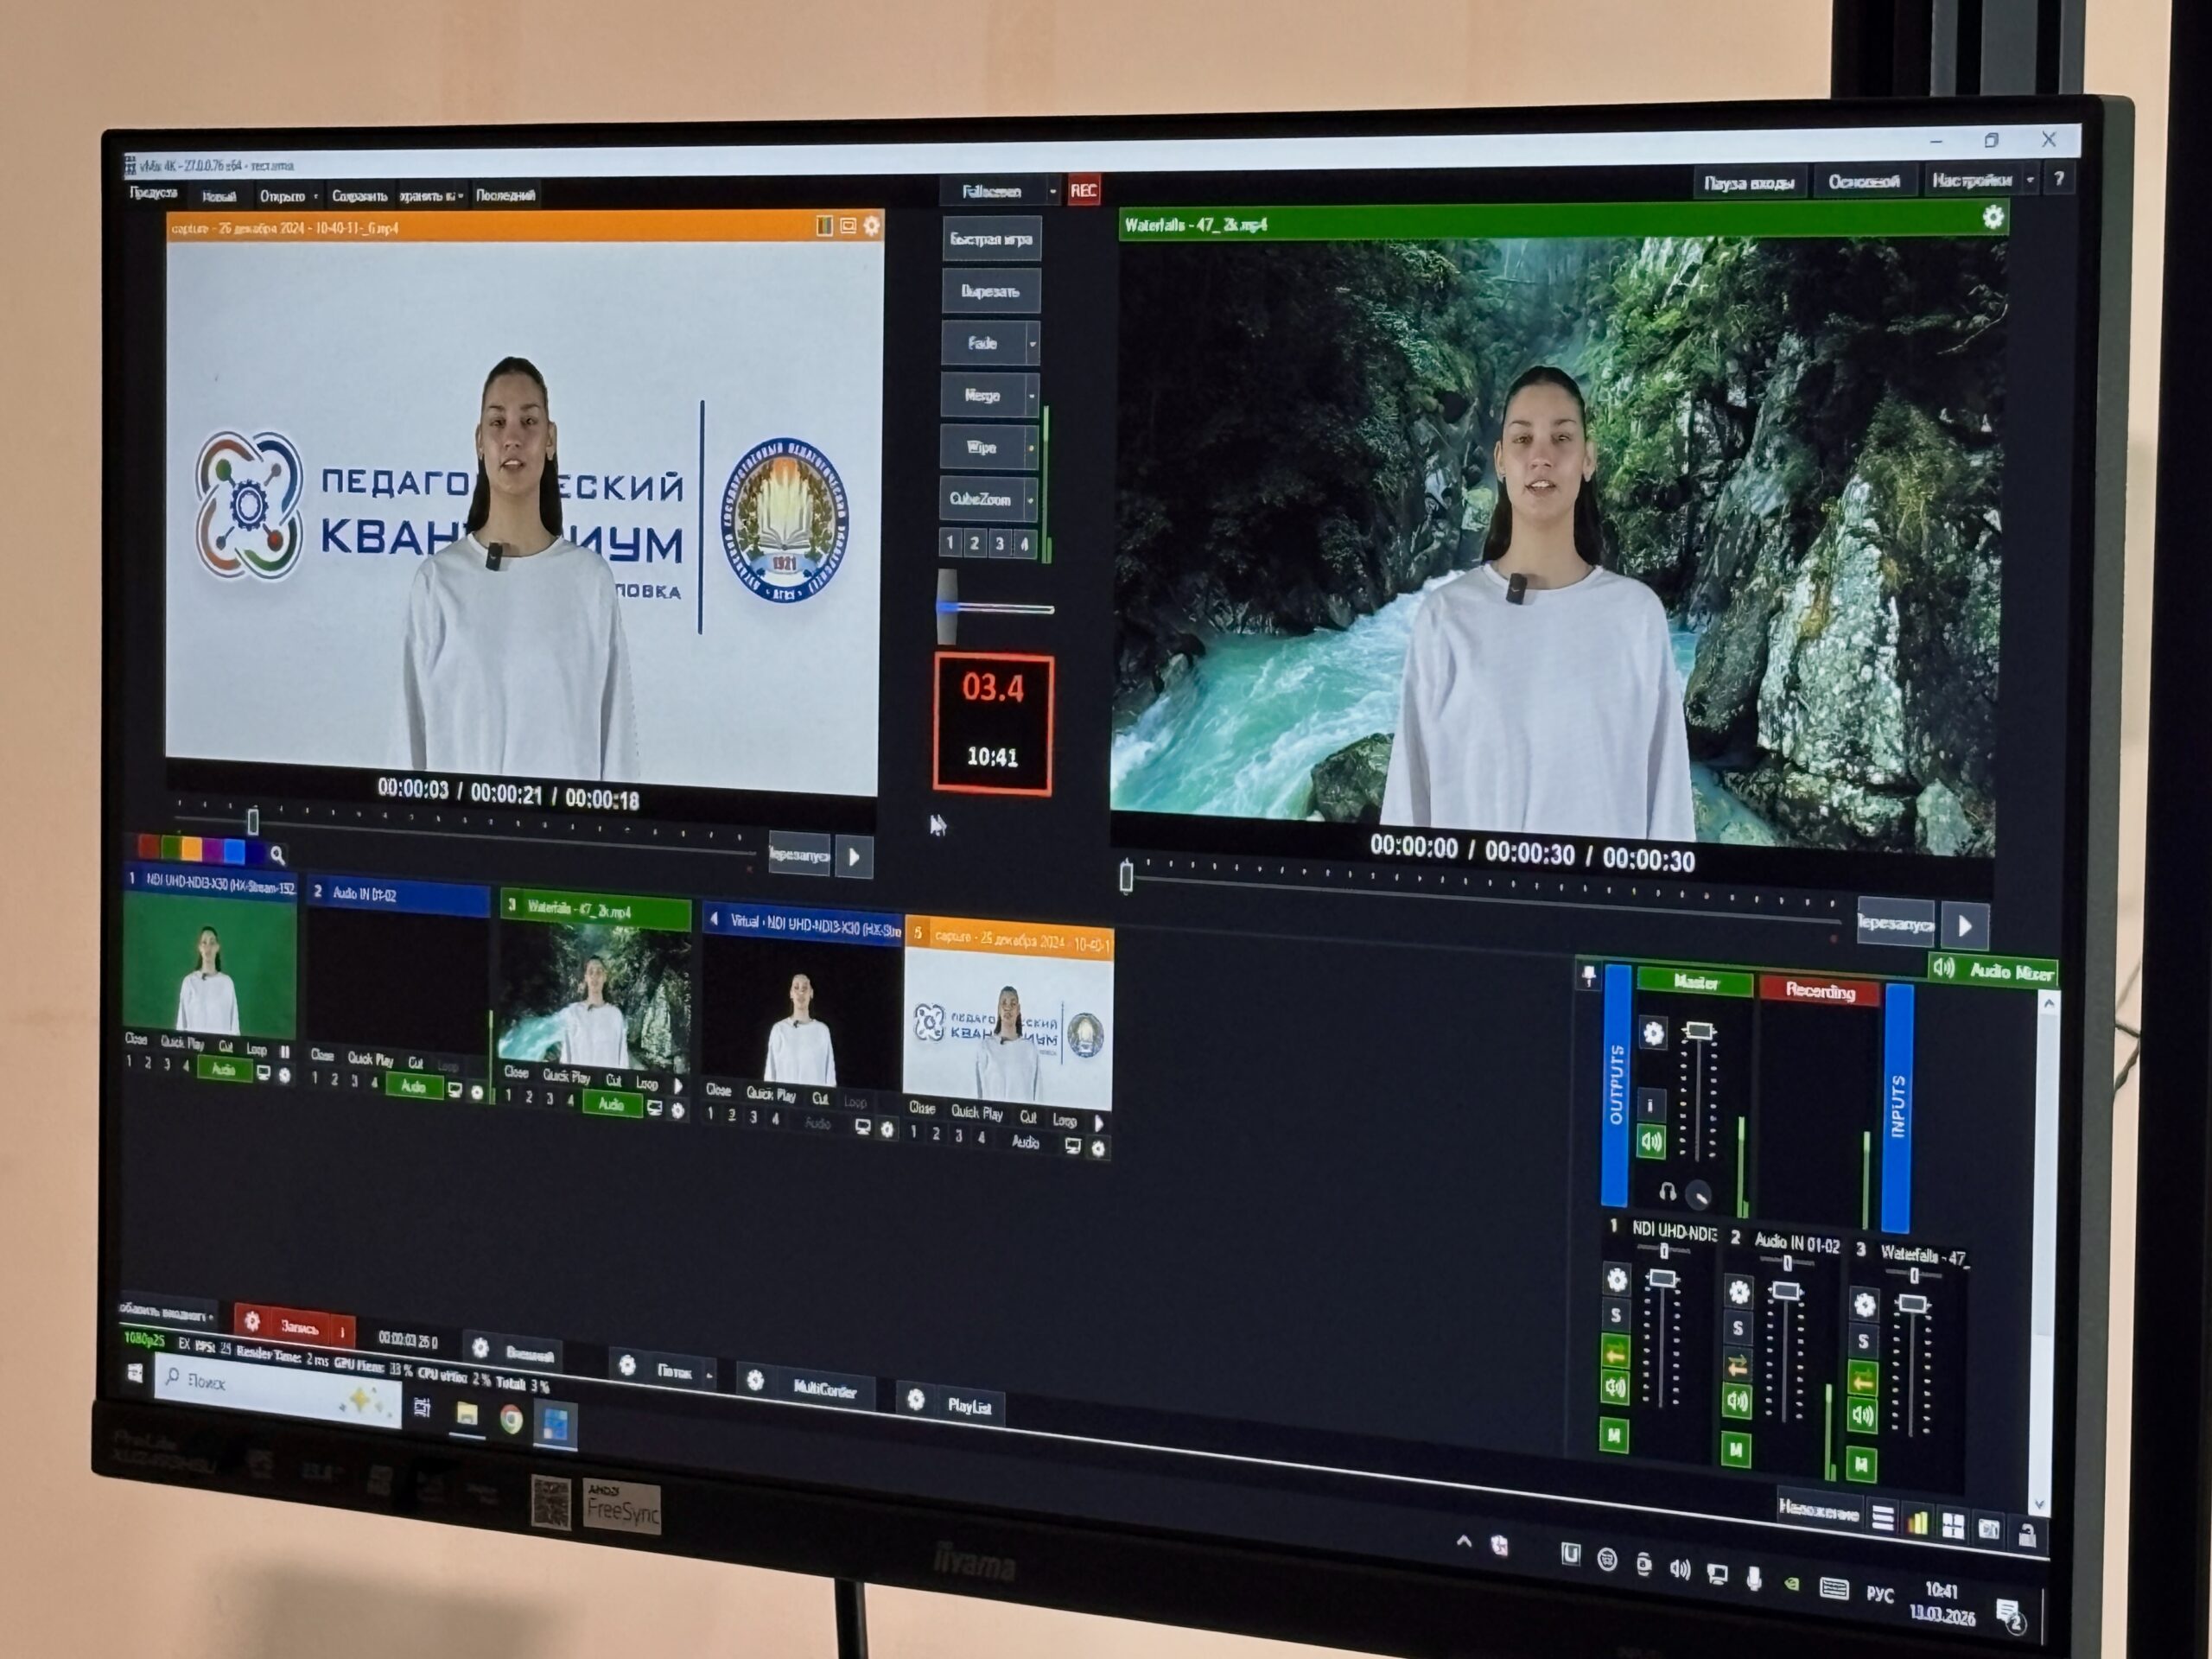Click magnifier search icon next to color swatches
2212x1659 pixels.
coord(277,854)
